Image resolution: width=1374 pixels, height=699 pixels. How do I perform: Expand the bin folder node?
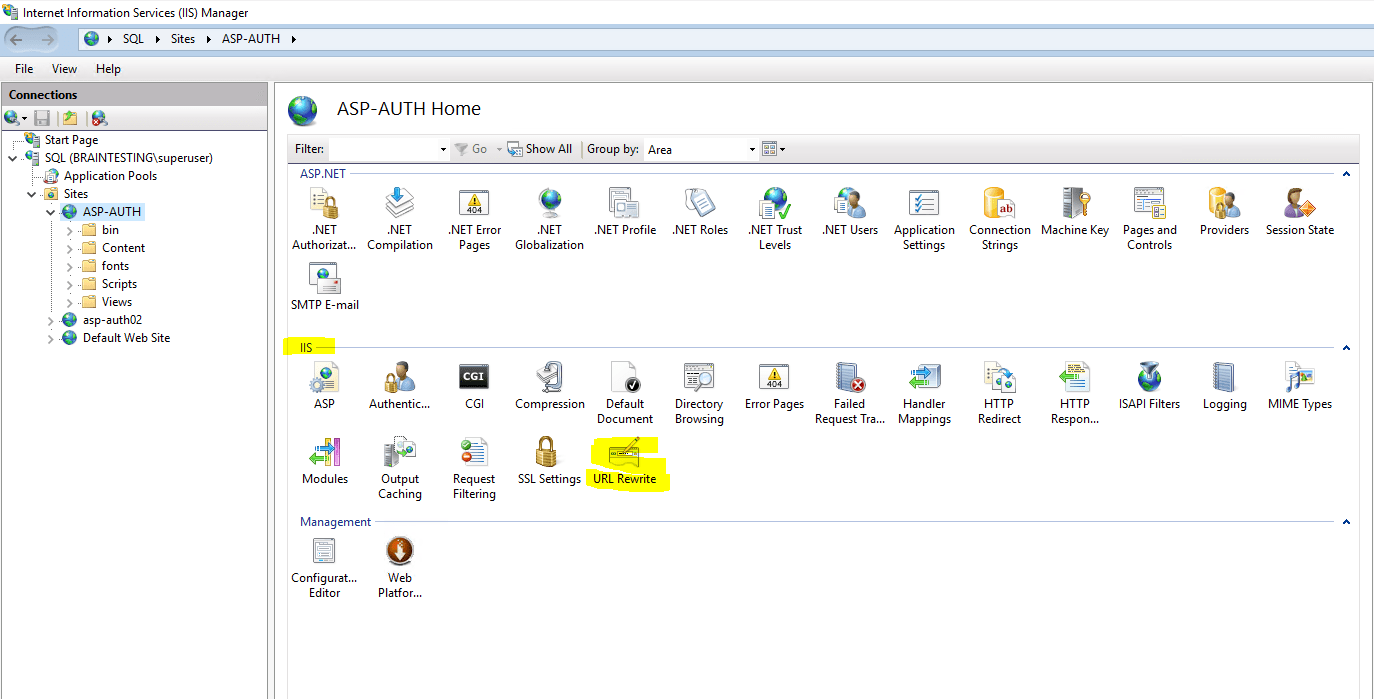(69, 230)
